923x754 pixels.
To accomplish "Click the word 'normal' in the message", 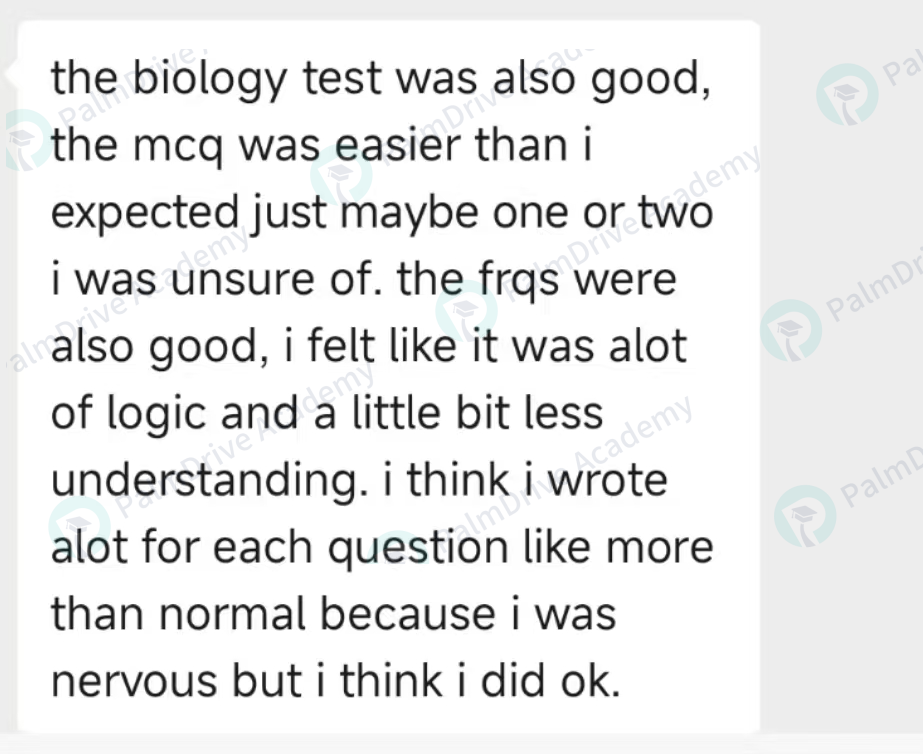I will coord(233,615).
